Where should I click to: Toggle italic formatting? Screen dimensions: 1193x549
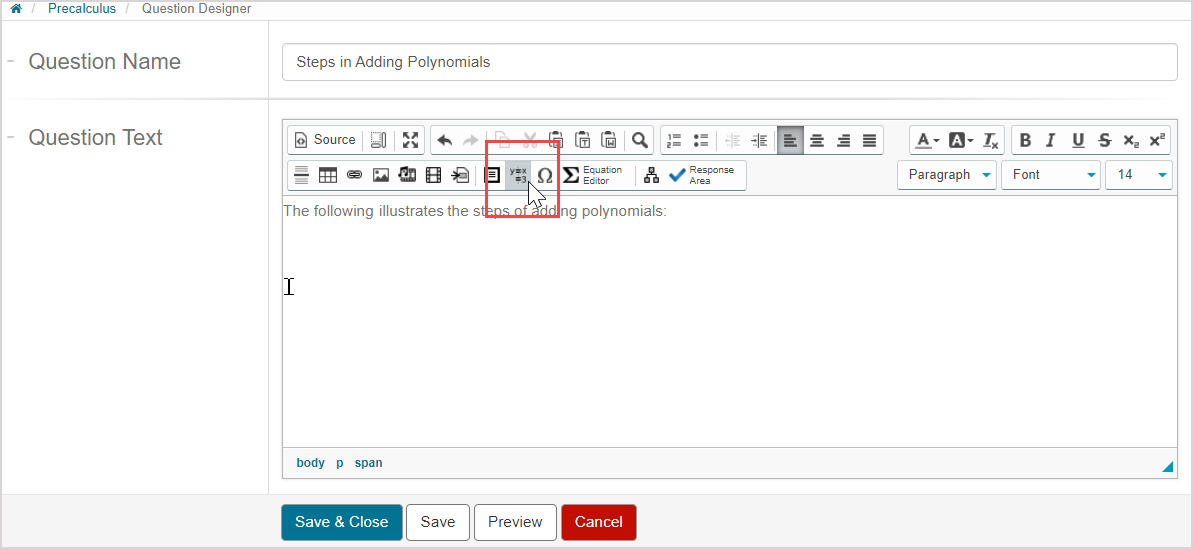1051,140
